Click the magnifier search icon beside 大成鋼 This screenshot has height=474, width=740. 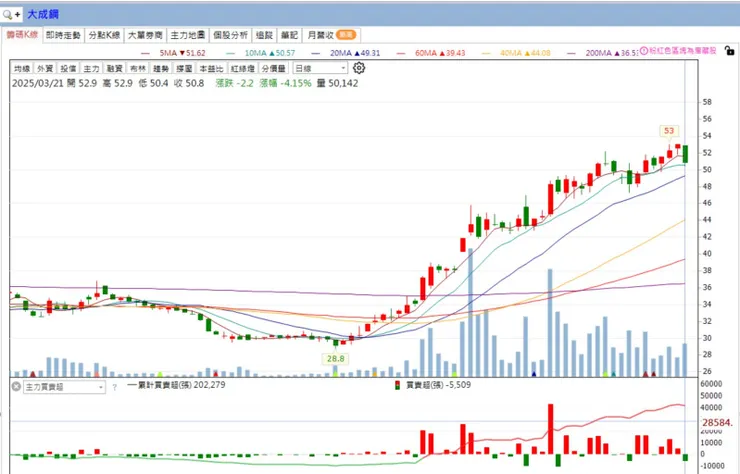pyautogui.click(x=7, y=15)
